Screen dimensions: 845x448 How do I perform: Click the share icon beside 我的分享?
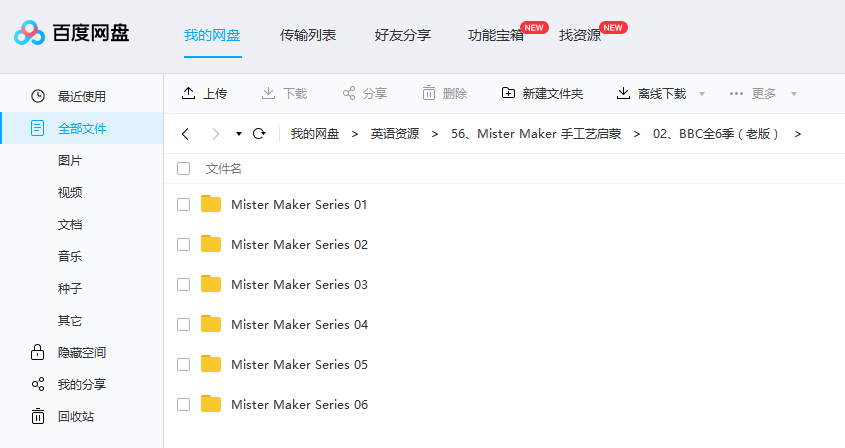pyautogui.click(x=38, y=384)
